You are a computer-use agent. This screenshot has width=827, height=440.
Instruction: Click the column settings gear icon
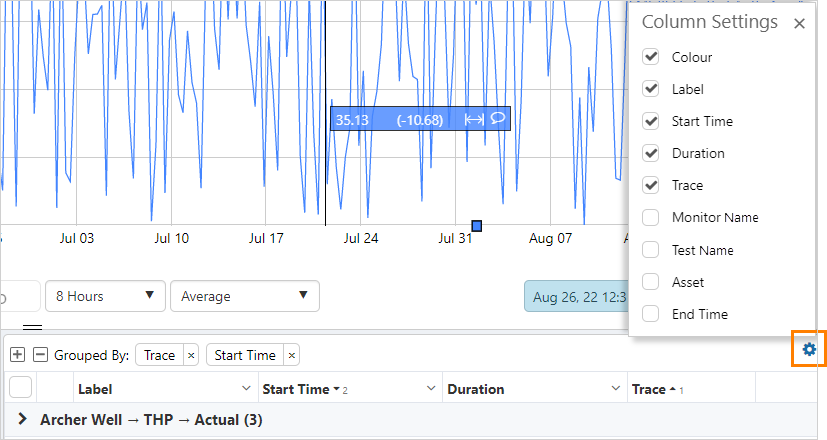(x=809, y=349)
